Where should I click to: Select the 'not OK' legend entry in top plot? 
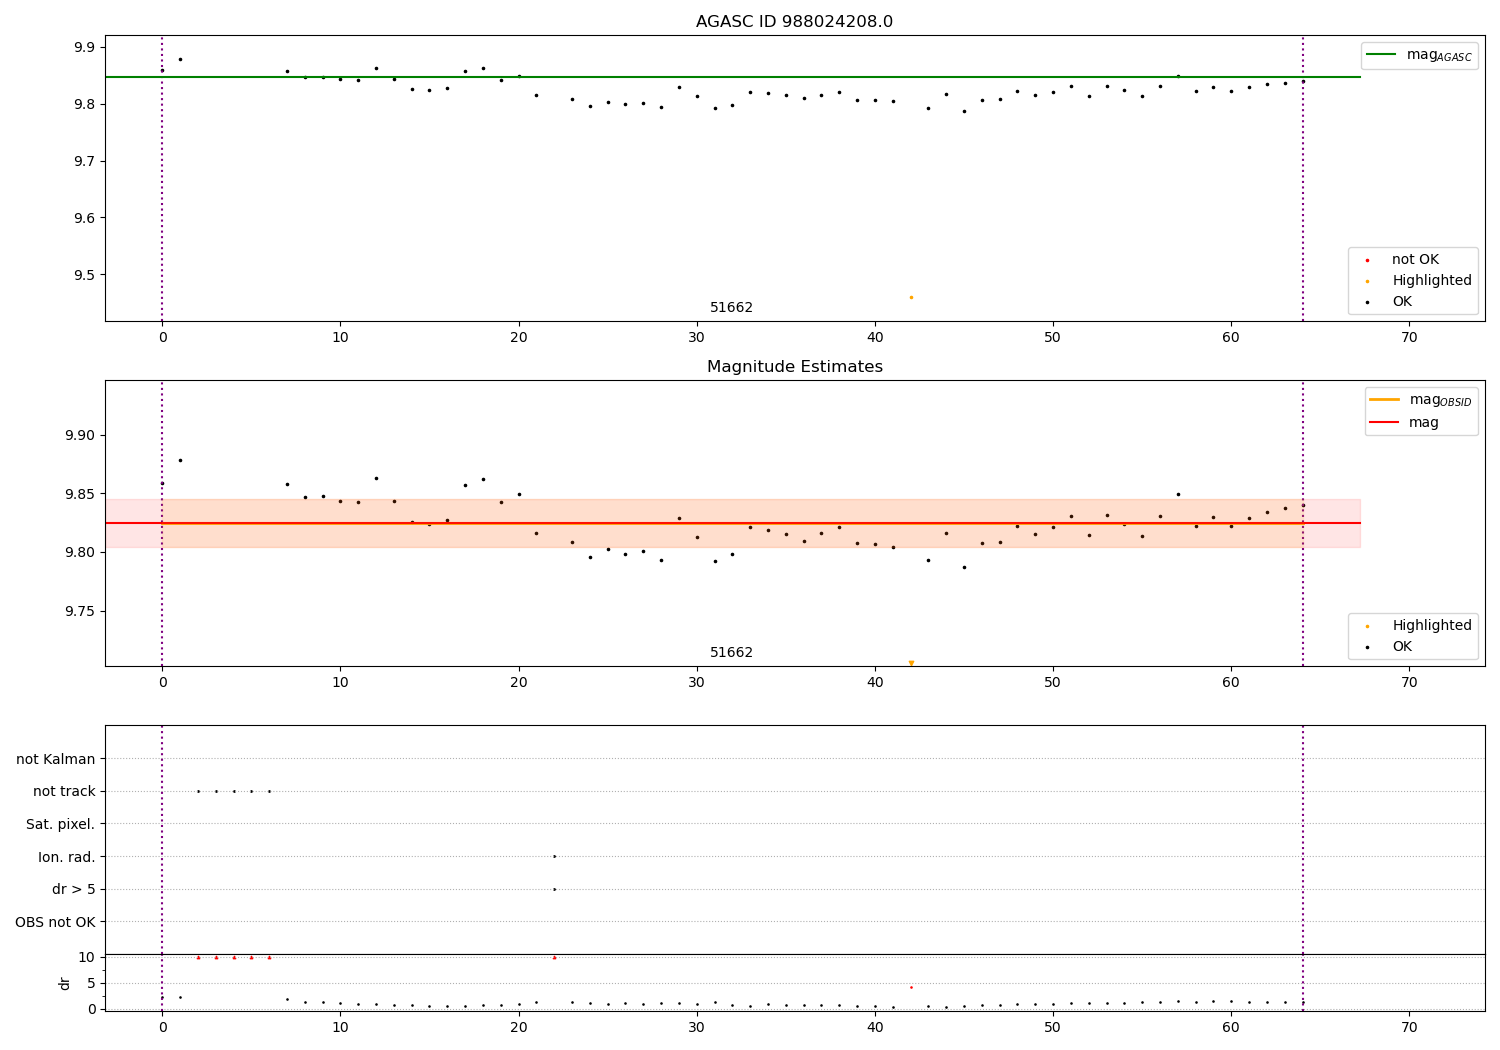[x=1415, y=260]
